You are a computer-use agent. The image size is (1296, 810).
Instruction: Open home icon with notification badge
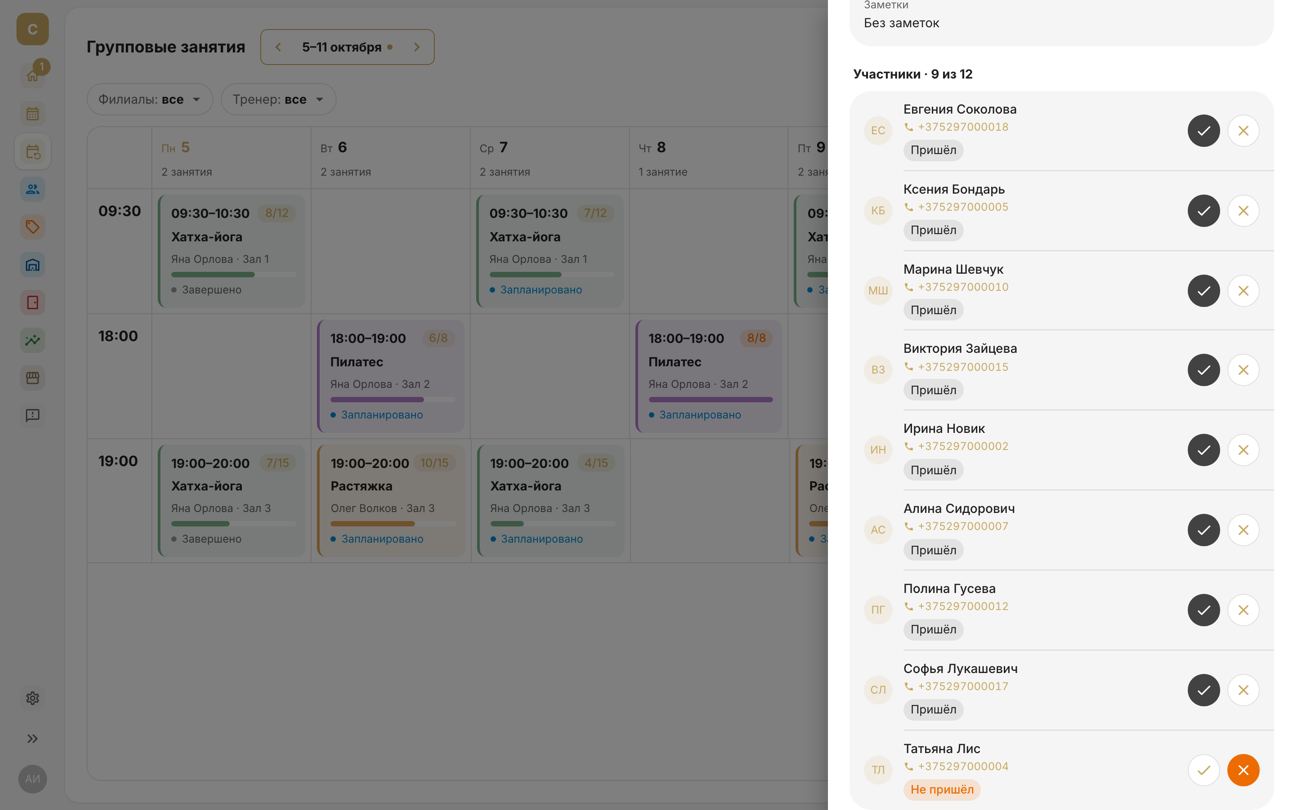[x=33, y=75]
